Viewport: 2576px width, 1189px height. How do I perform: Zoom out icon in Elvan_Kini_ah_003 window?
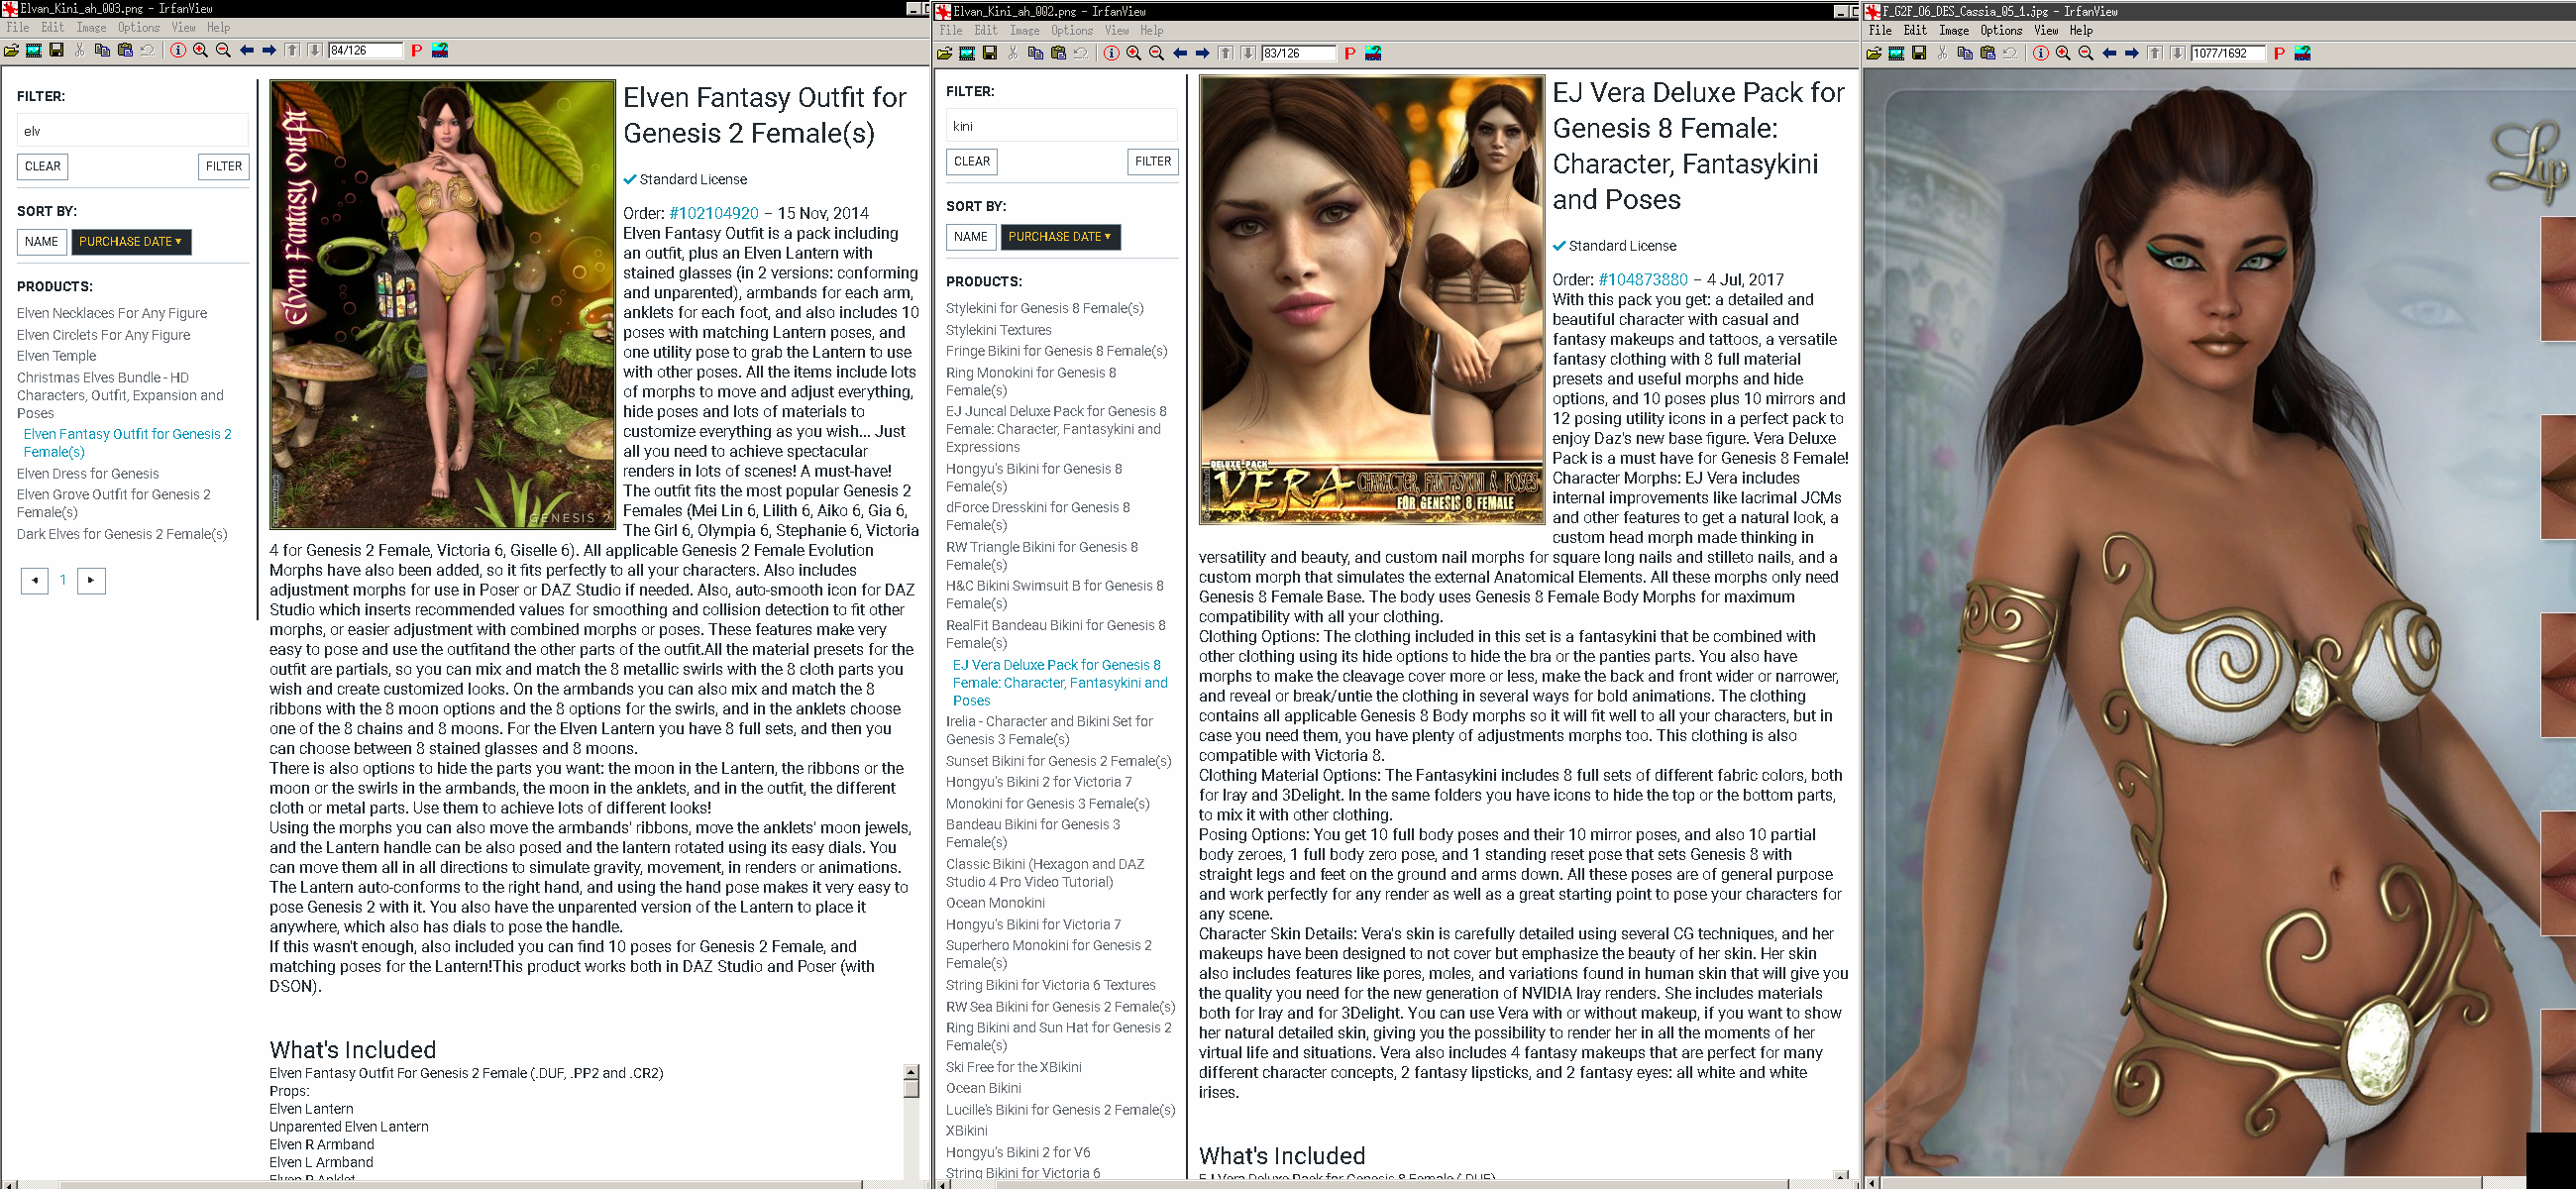click(223, 50)
